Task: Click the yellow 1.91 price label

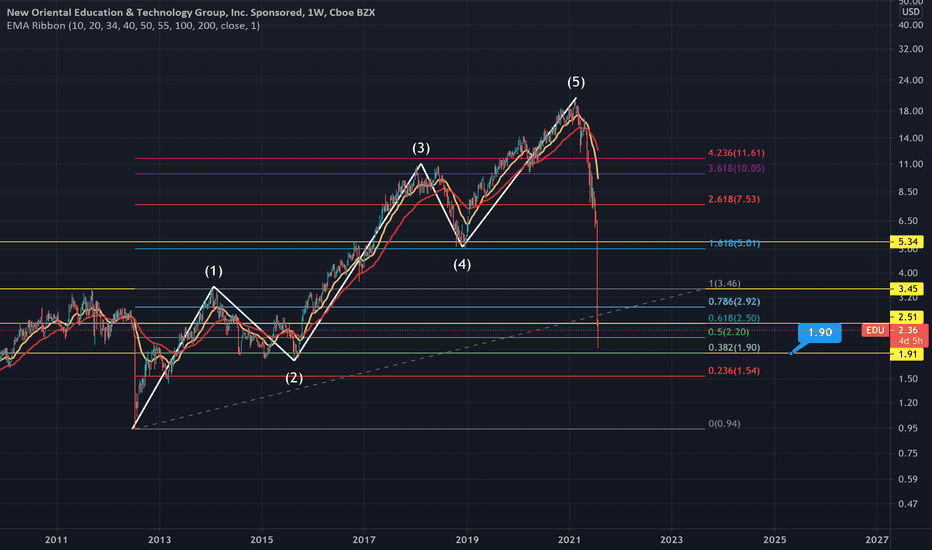Action: pyautogui.click(x=907, y=354)
